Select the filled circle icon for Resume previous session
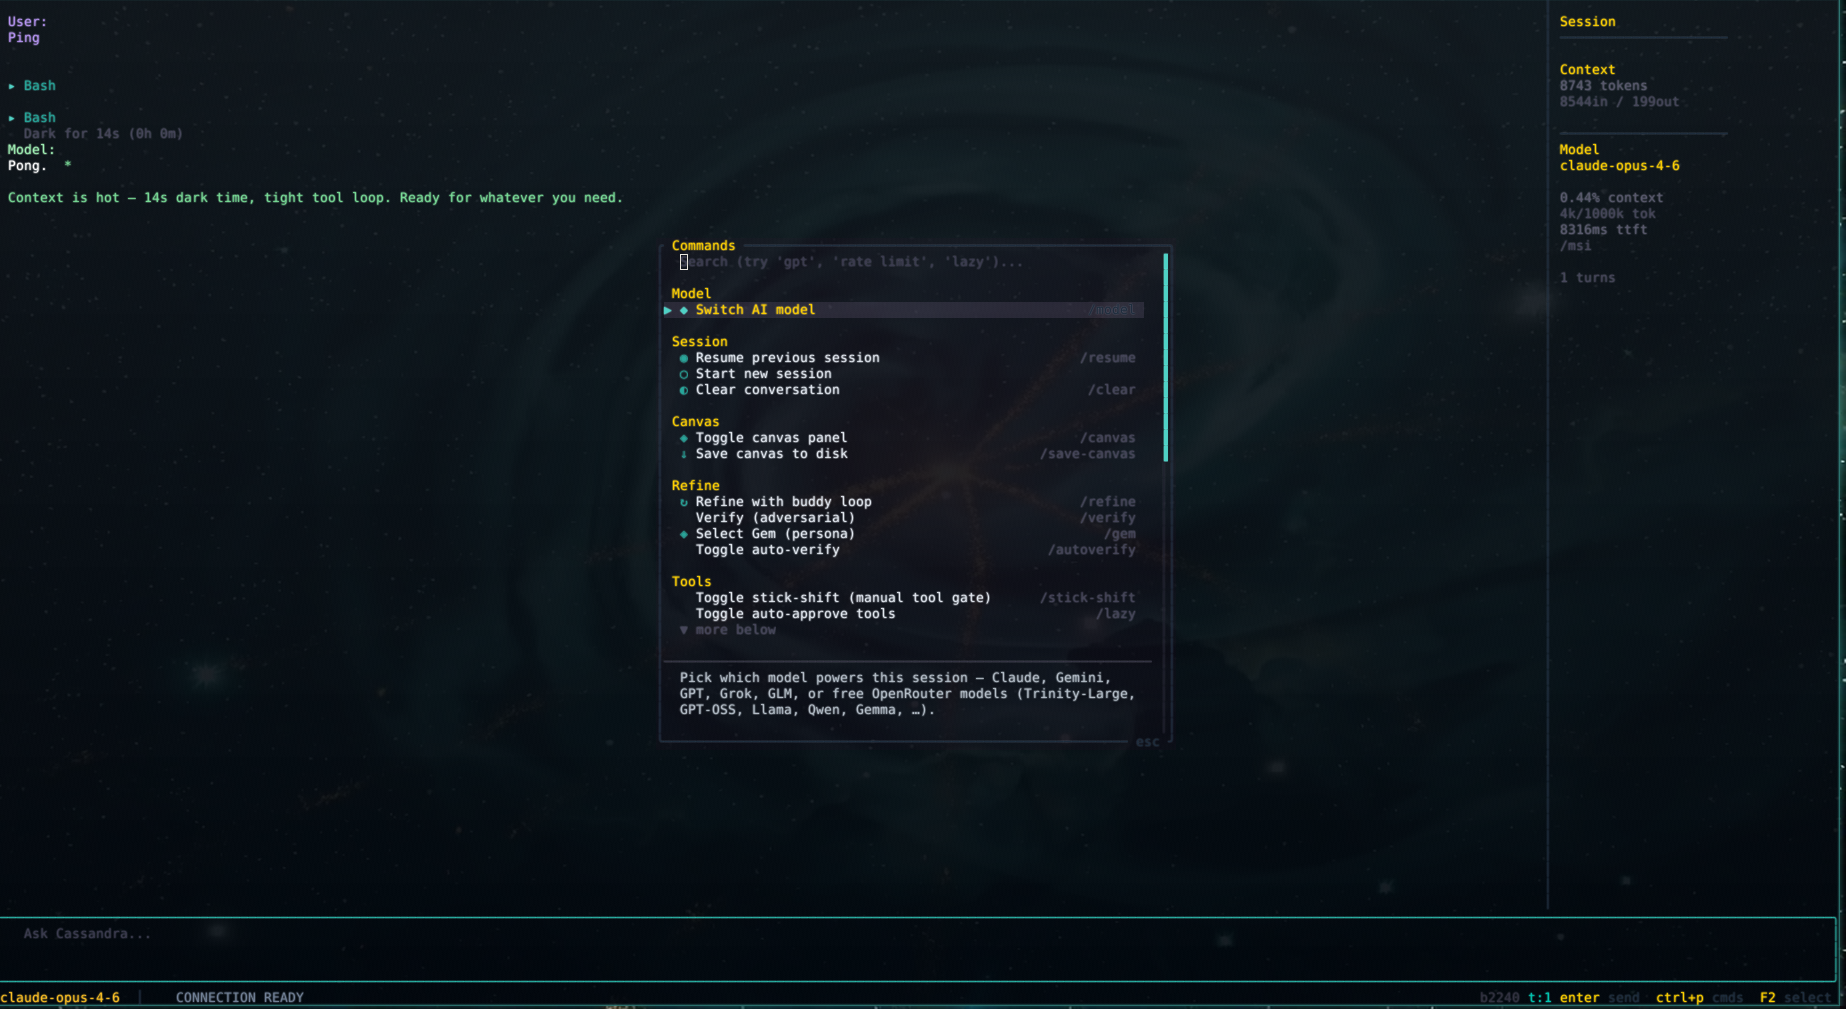Image resolution: width=1846 pixels, height=1009 pixels. [x=684, y=357]
